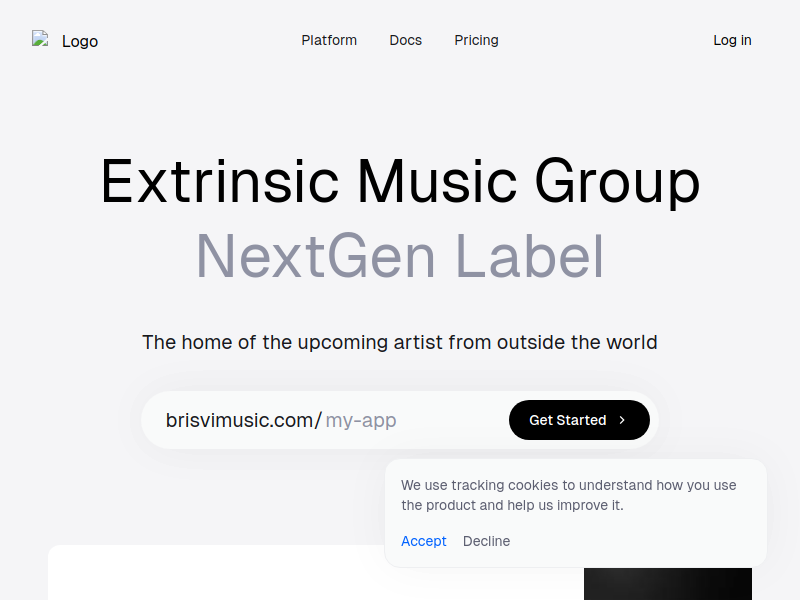Screen dimensions: 800x600
Task: Click the Get Started button
Action: click(579, 420)
